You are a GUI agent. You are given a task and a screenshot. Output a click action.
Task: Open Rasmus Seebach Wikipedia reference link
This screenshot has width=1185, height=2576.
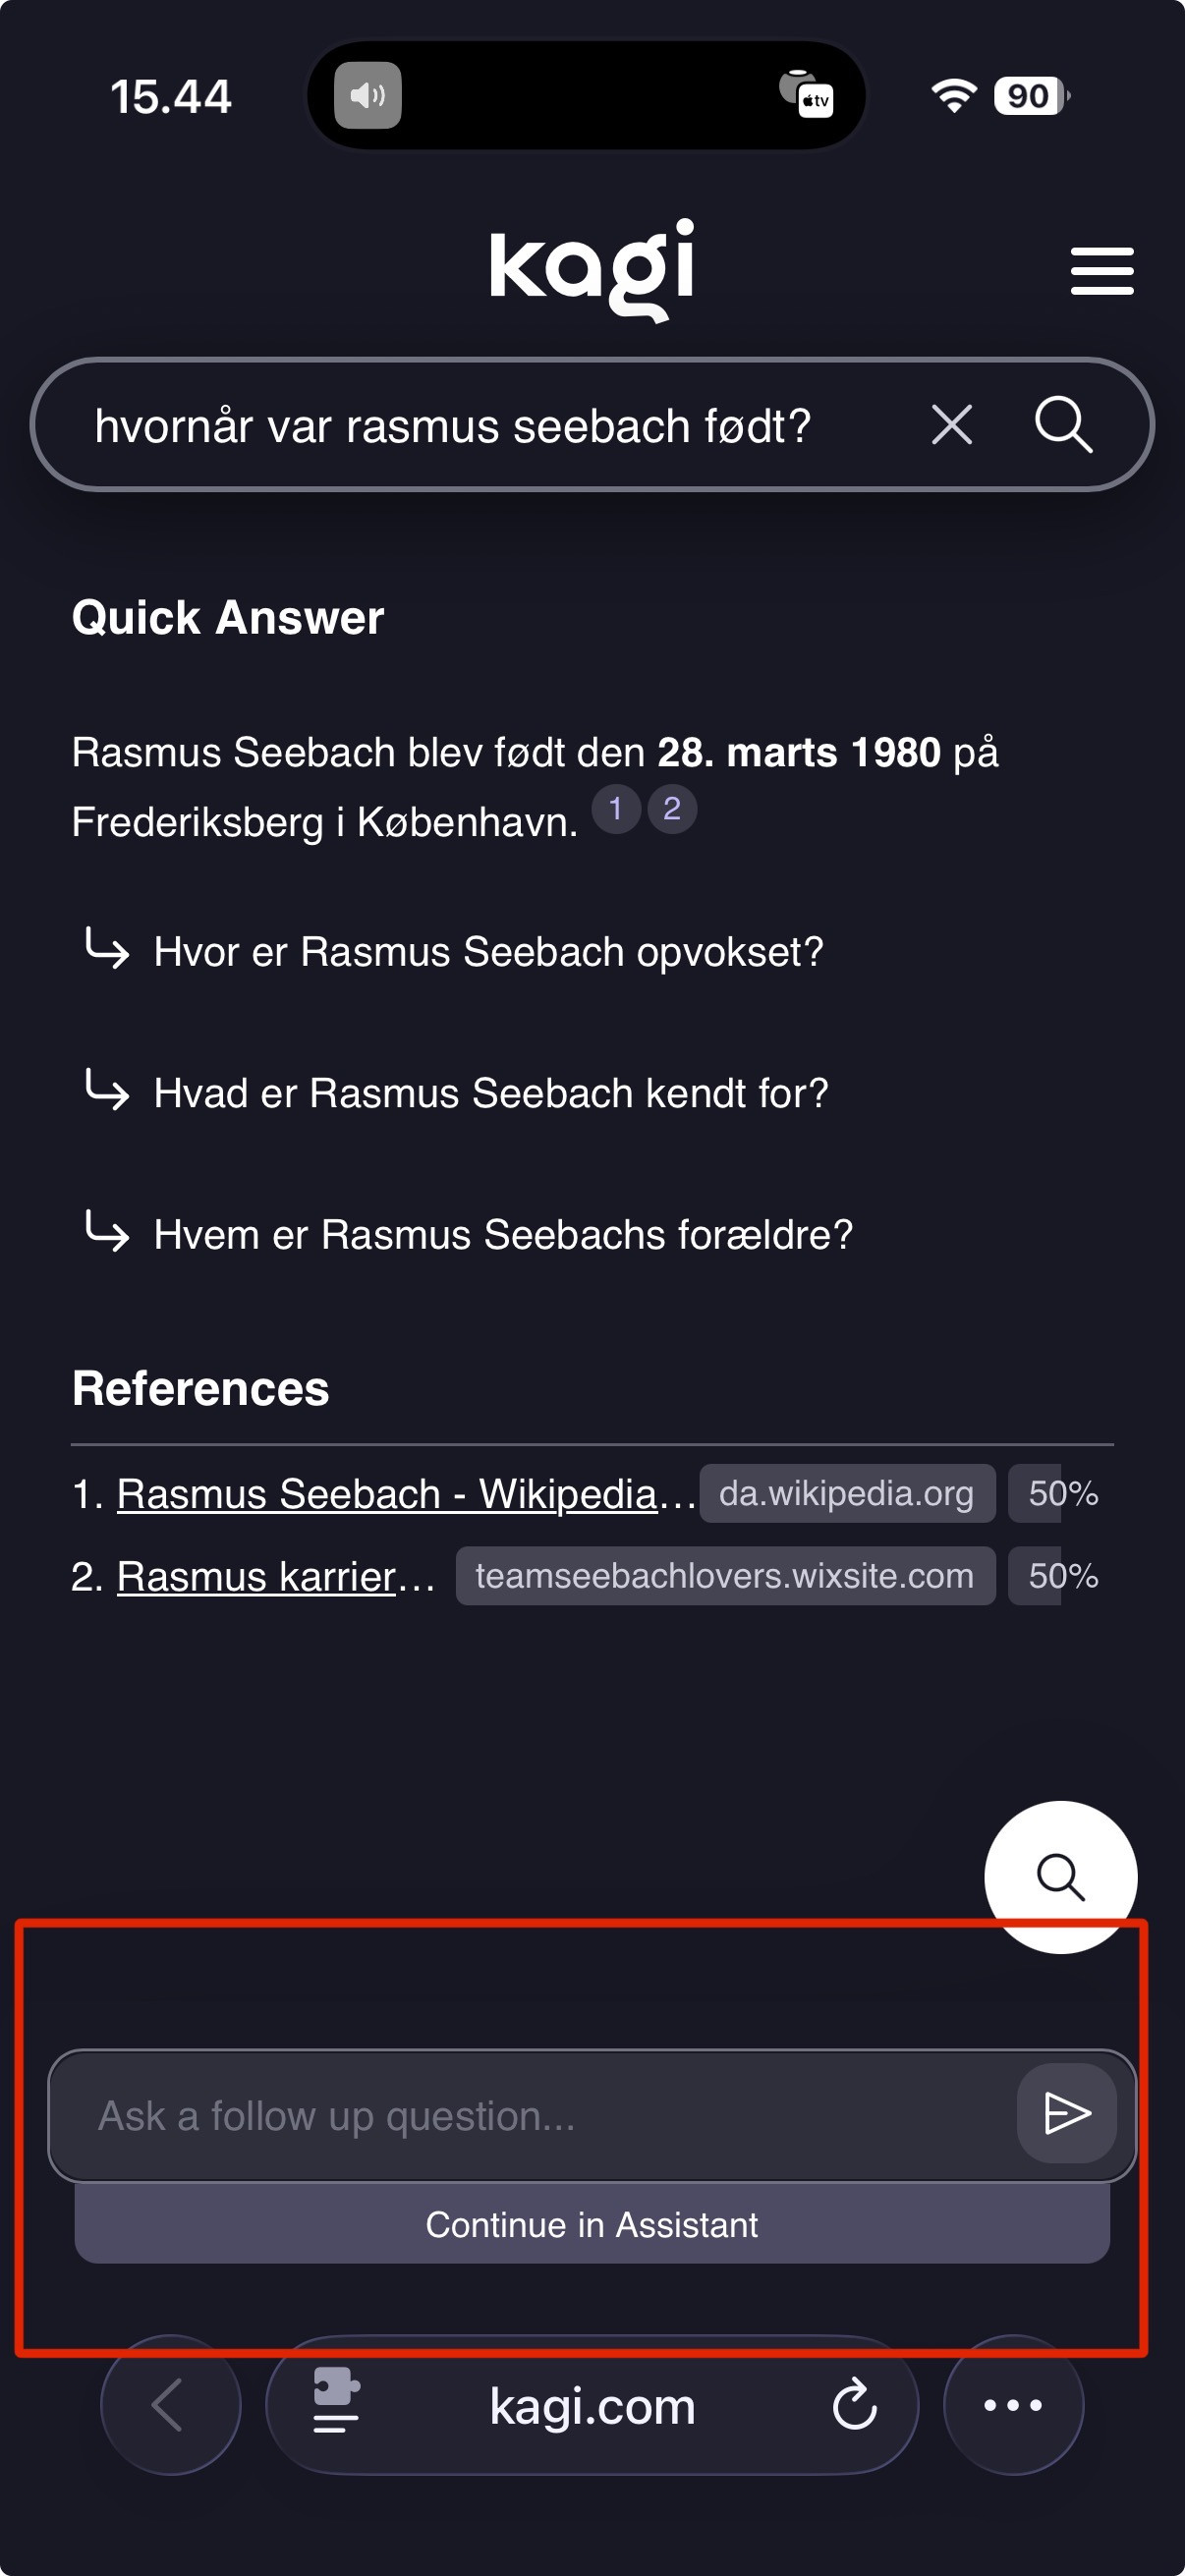(386, 1494)
